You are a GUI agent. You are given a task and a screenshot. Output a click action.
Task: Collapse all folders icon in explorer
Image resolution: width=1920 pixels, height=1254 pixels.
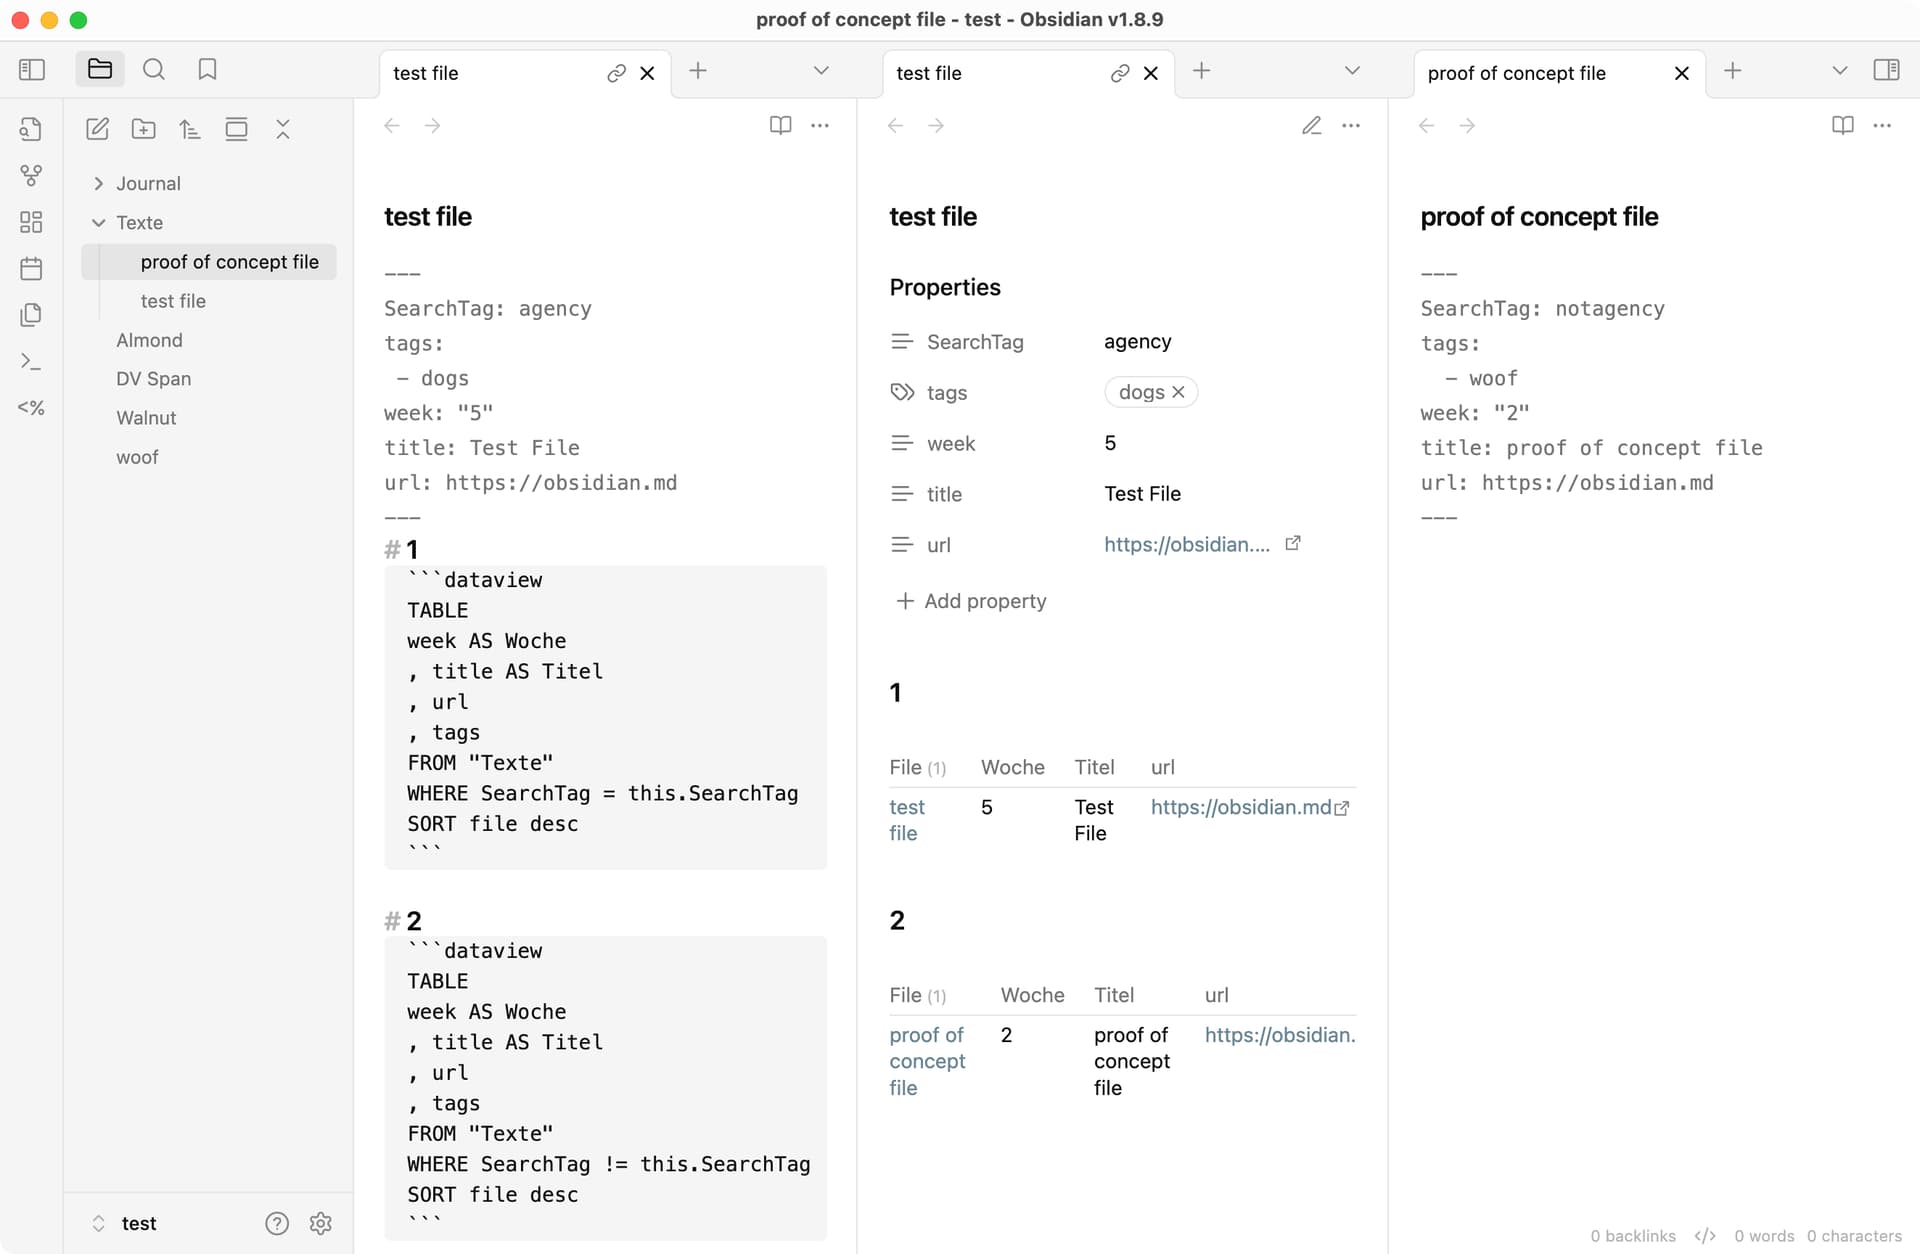283,129
